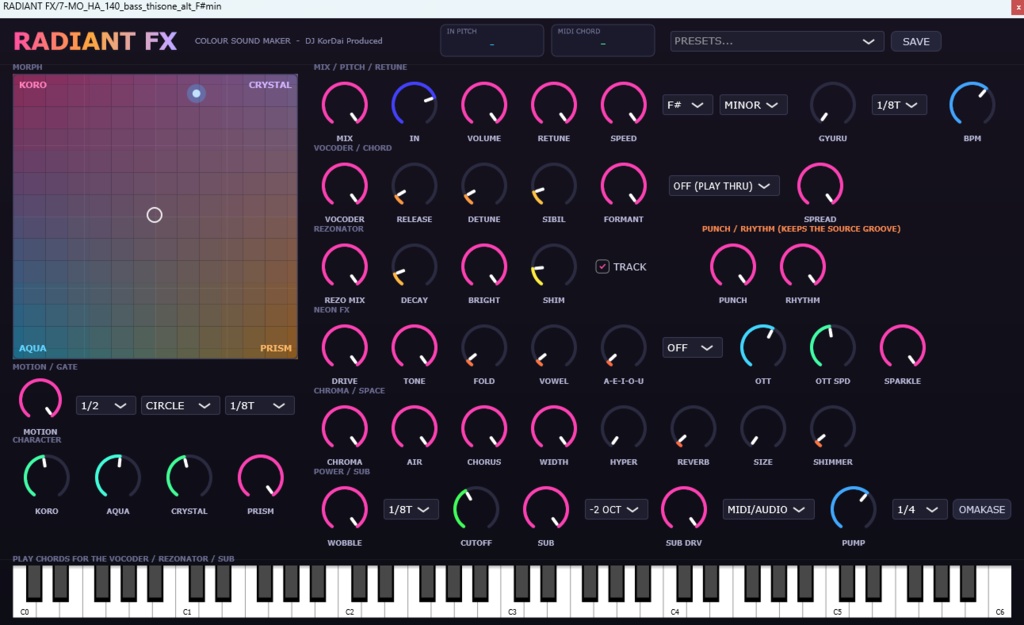Viewport: 1024px width, 625px height.
Task: Open the OFF (PLAY THRU) dropdown
Action: click(x=724, y=186)
